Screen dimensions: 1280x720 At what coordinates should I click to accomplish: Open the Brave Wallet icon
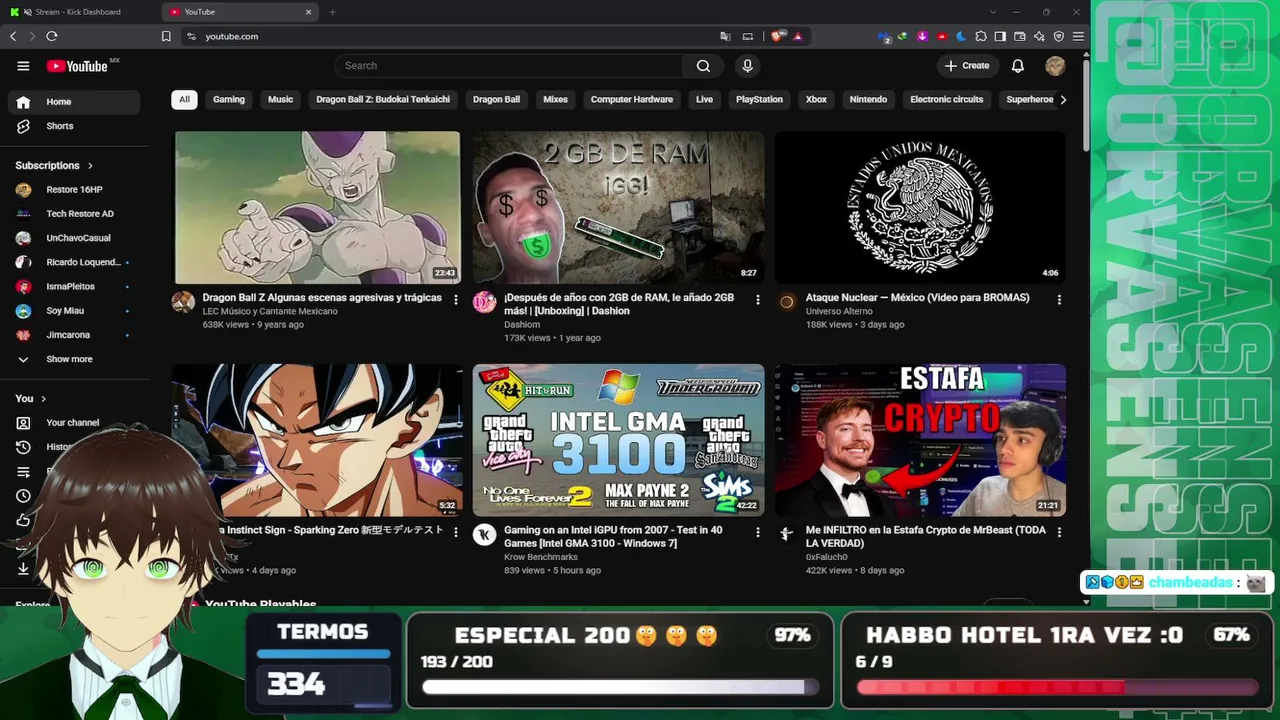point(1020,36)
